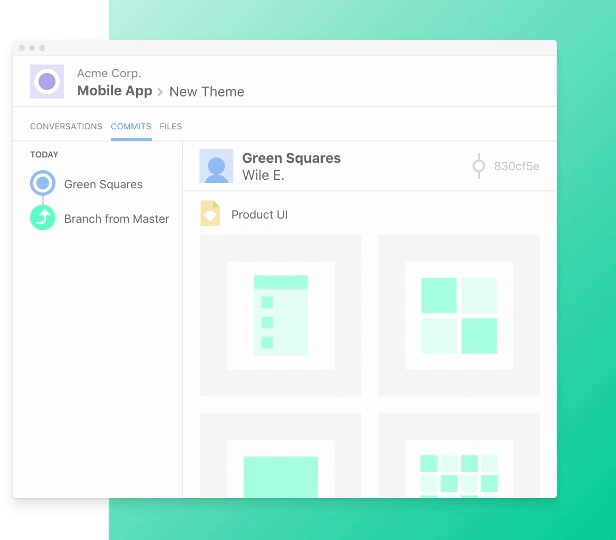Click the commit hash 830cf5e
Image resolution: width=616 pixels, height=540 pixels.
(x=517, y=166)
